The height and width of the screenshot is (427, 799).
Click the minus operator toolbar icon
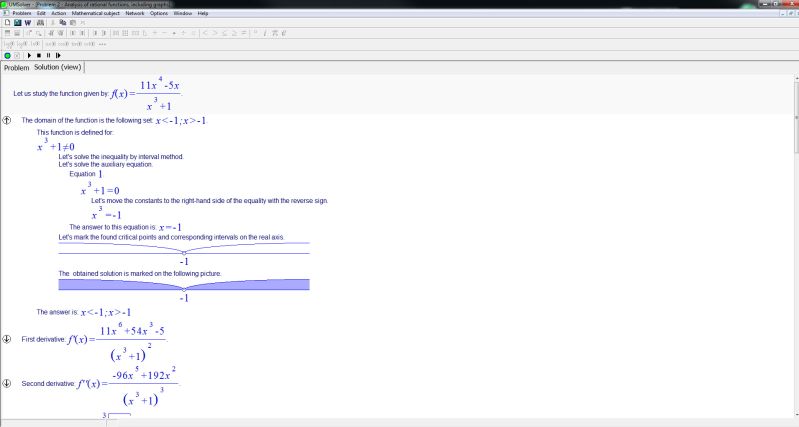point(164,33)
